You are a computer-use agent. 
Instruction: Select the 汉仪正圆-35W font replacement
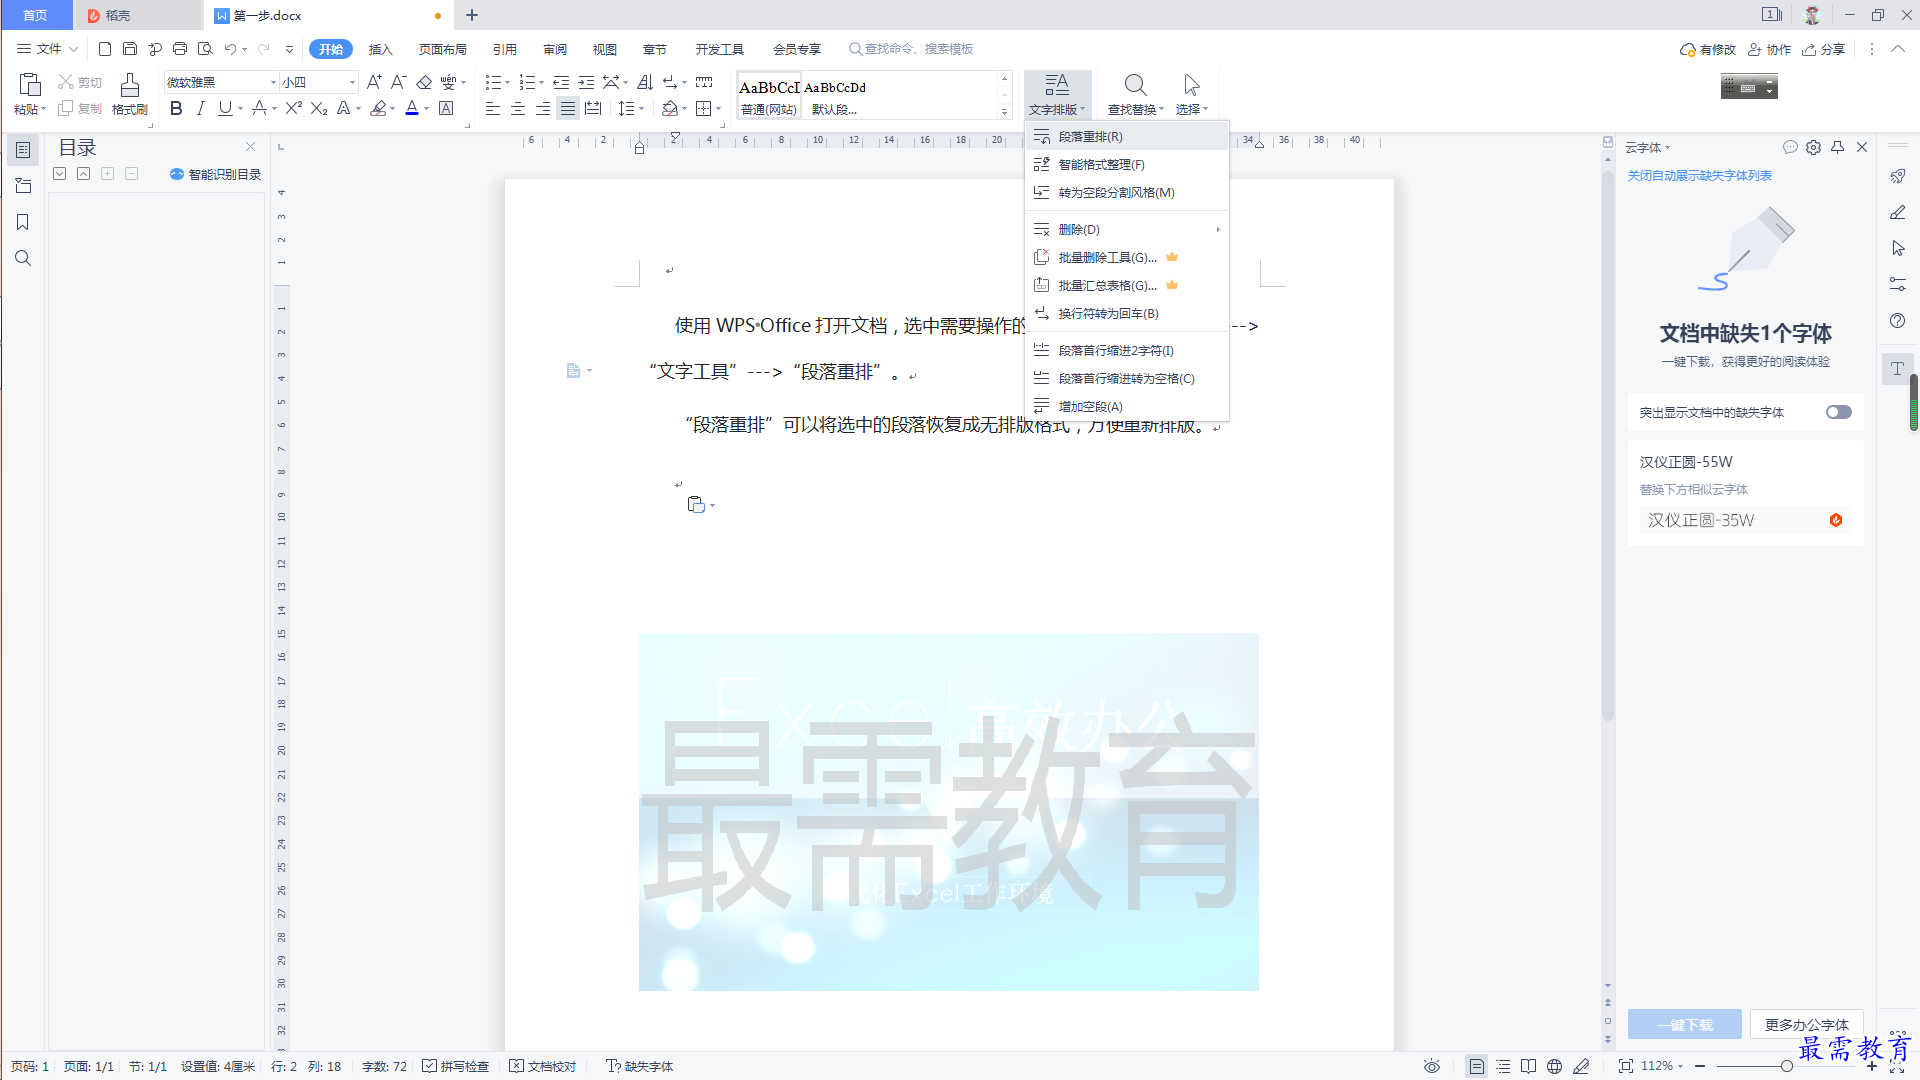click(x=1745, y=520)
